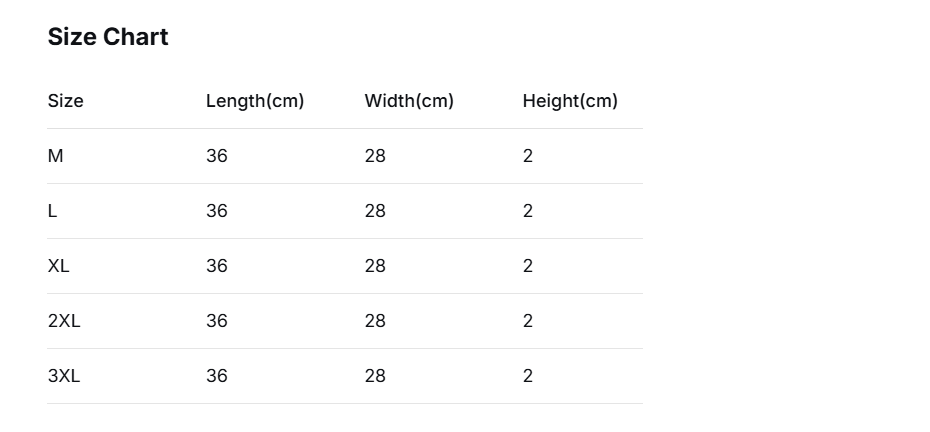Click the M size label
Screen dimensions: 930x432
tap(56, 156)
